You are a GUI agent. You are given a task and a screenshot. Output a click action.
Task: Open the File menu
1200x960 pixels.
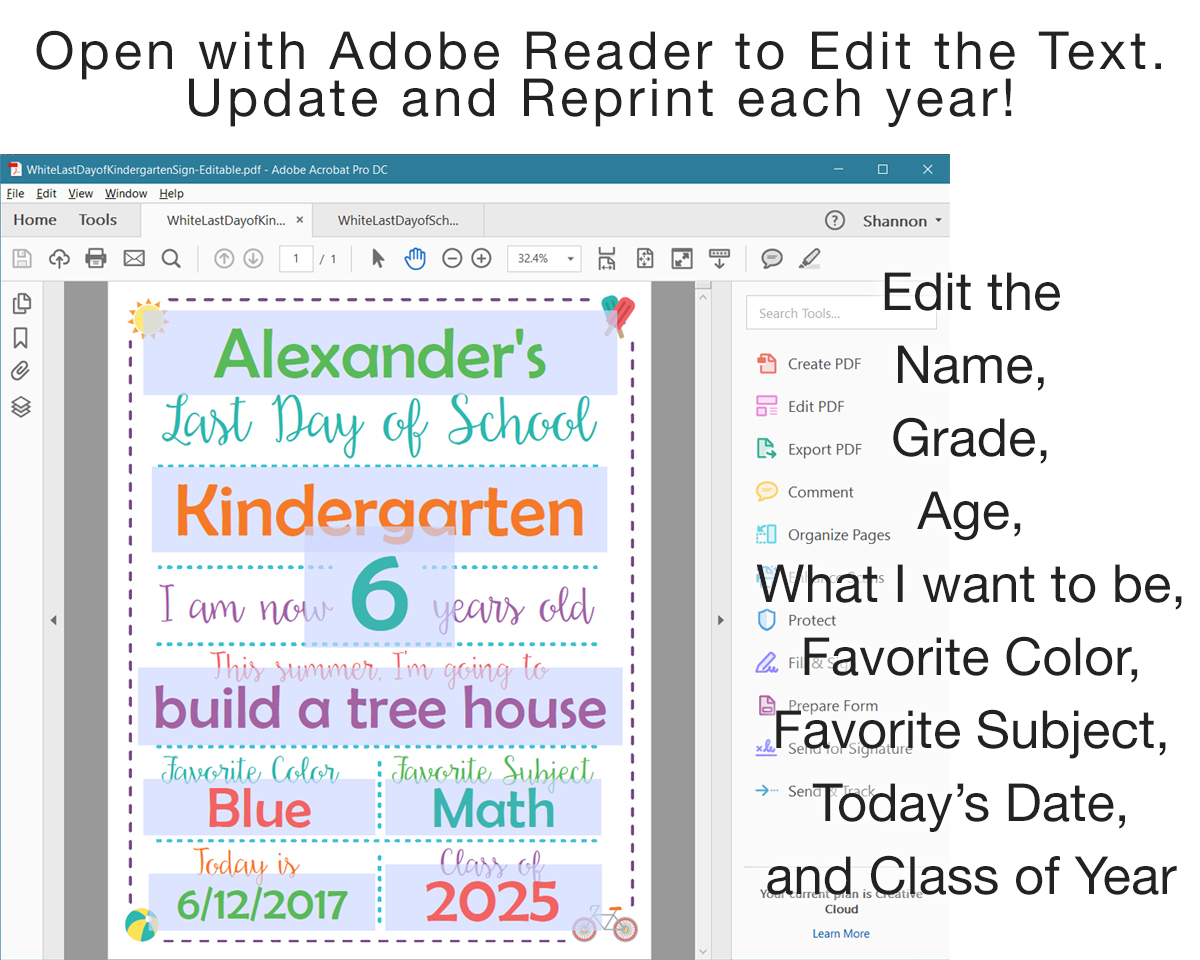(x=15, y=194)
